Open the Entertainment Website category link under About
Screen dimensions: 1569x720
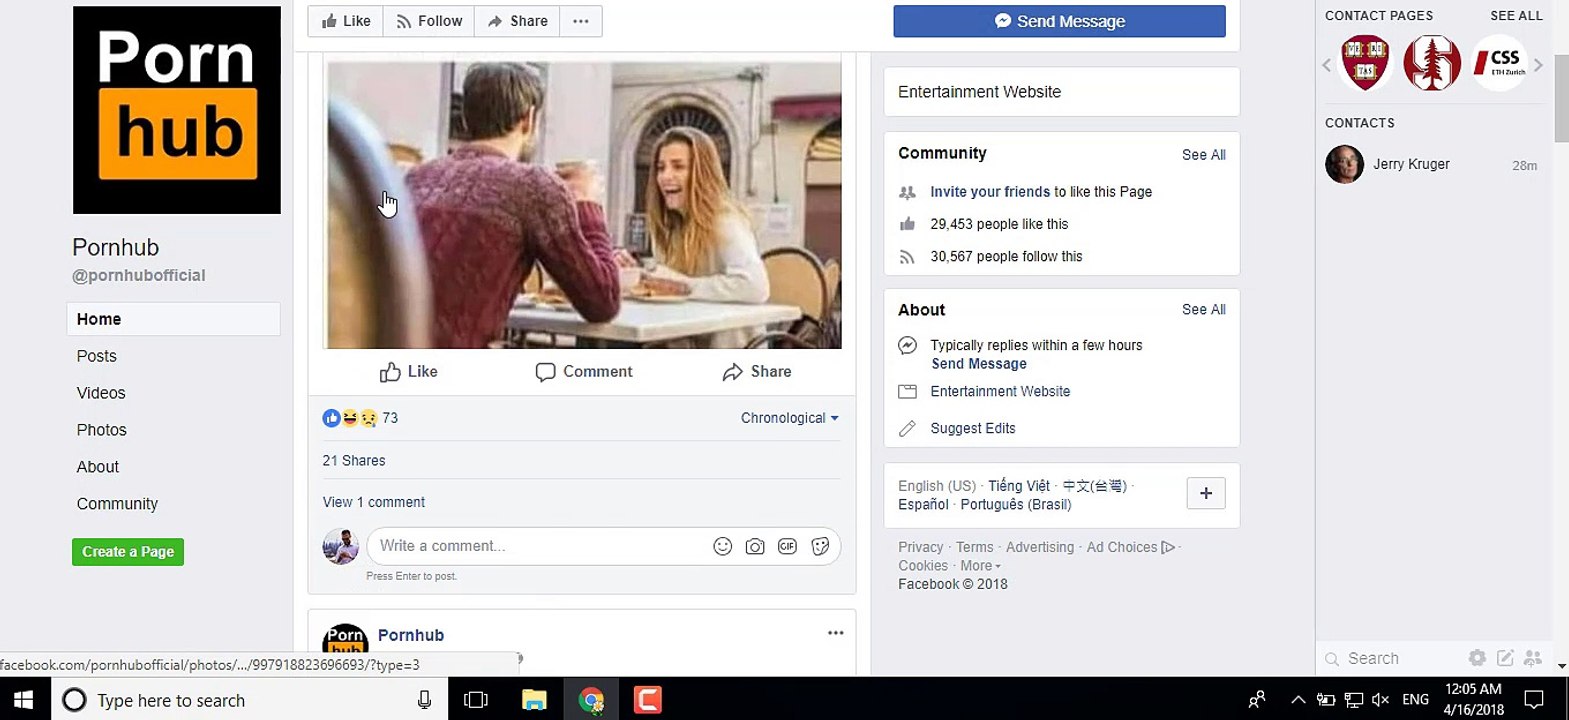click(1000, 392)
